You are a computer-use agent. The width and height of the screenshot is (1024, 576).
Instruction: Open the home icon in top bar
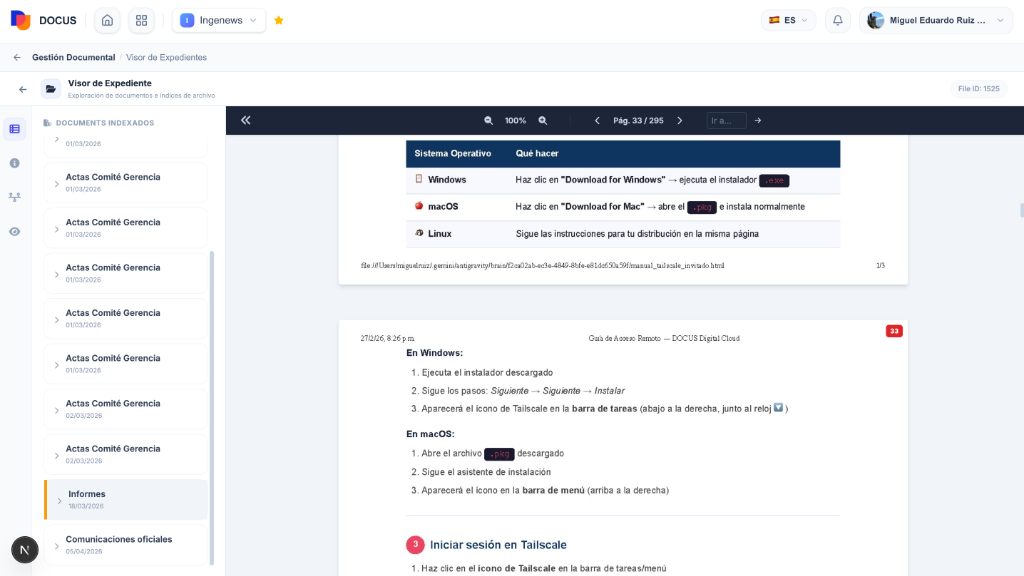tap(107, 20)
